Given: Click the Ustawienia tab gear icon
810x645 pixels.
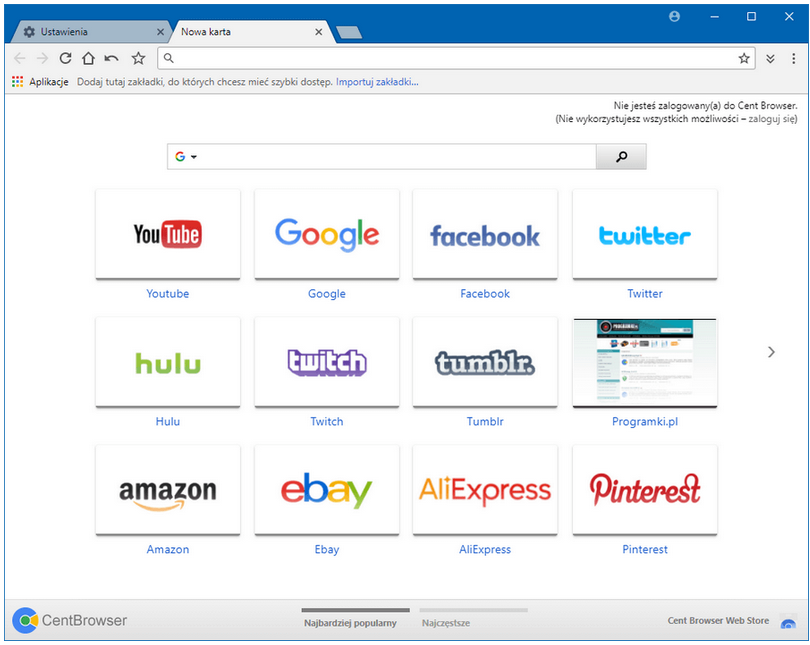Looking at the screenshot, I should click(x=29, y=32).
